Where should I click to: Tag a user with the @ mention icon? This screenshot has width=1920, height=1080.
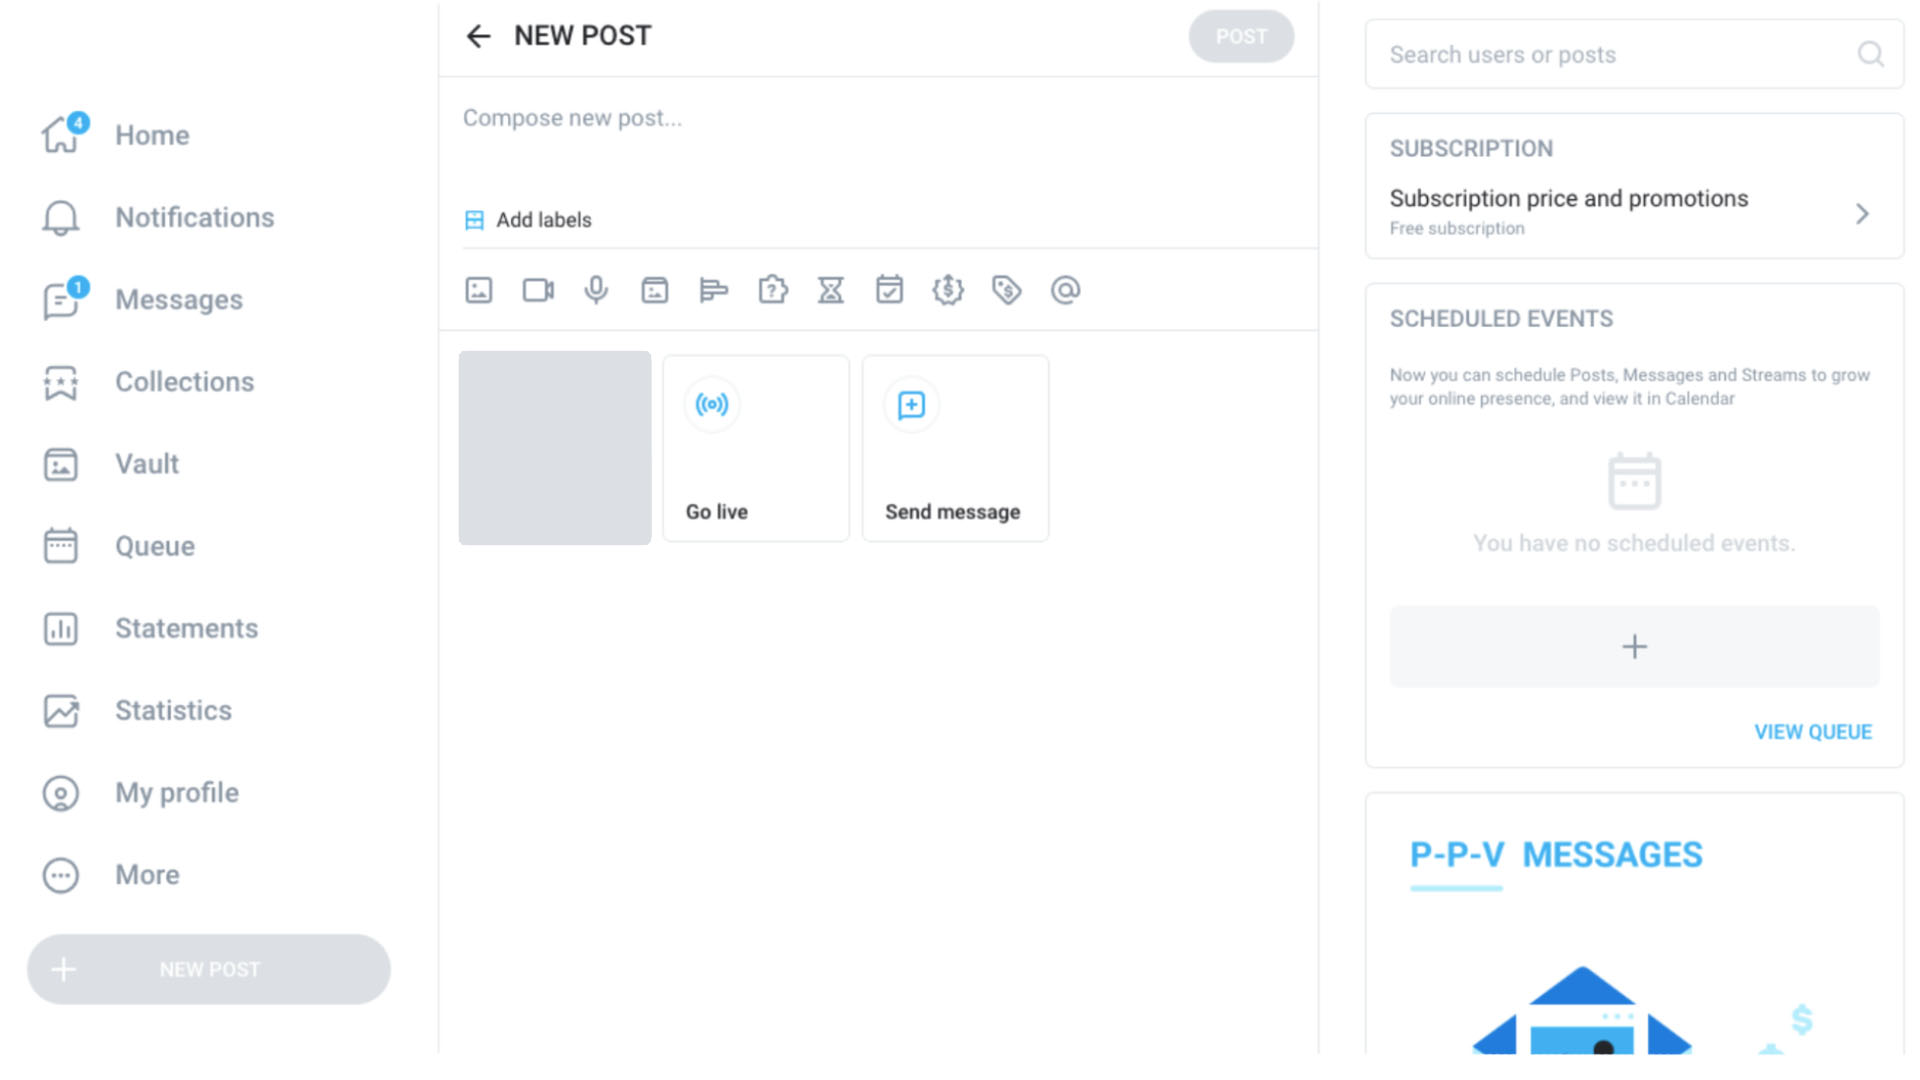pyautogui.click(x=1065, y=290)
